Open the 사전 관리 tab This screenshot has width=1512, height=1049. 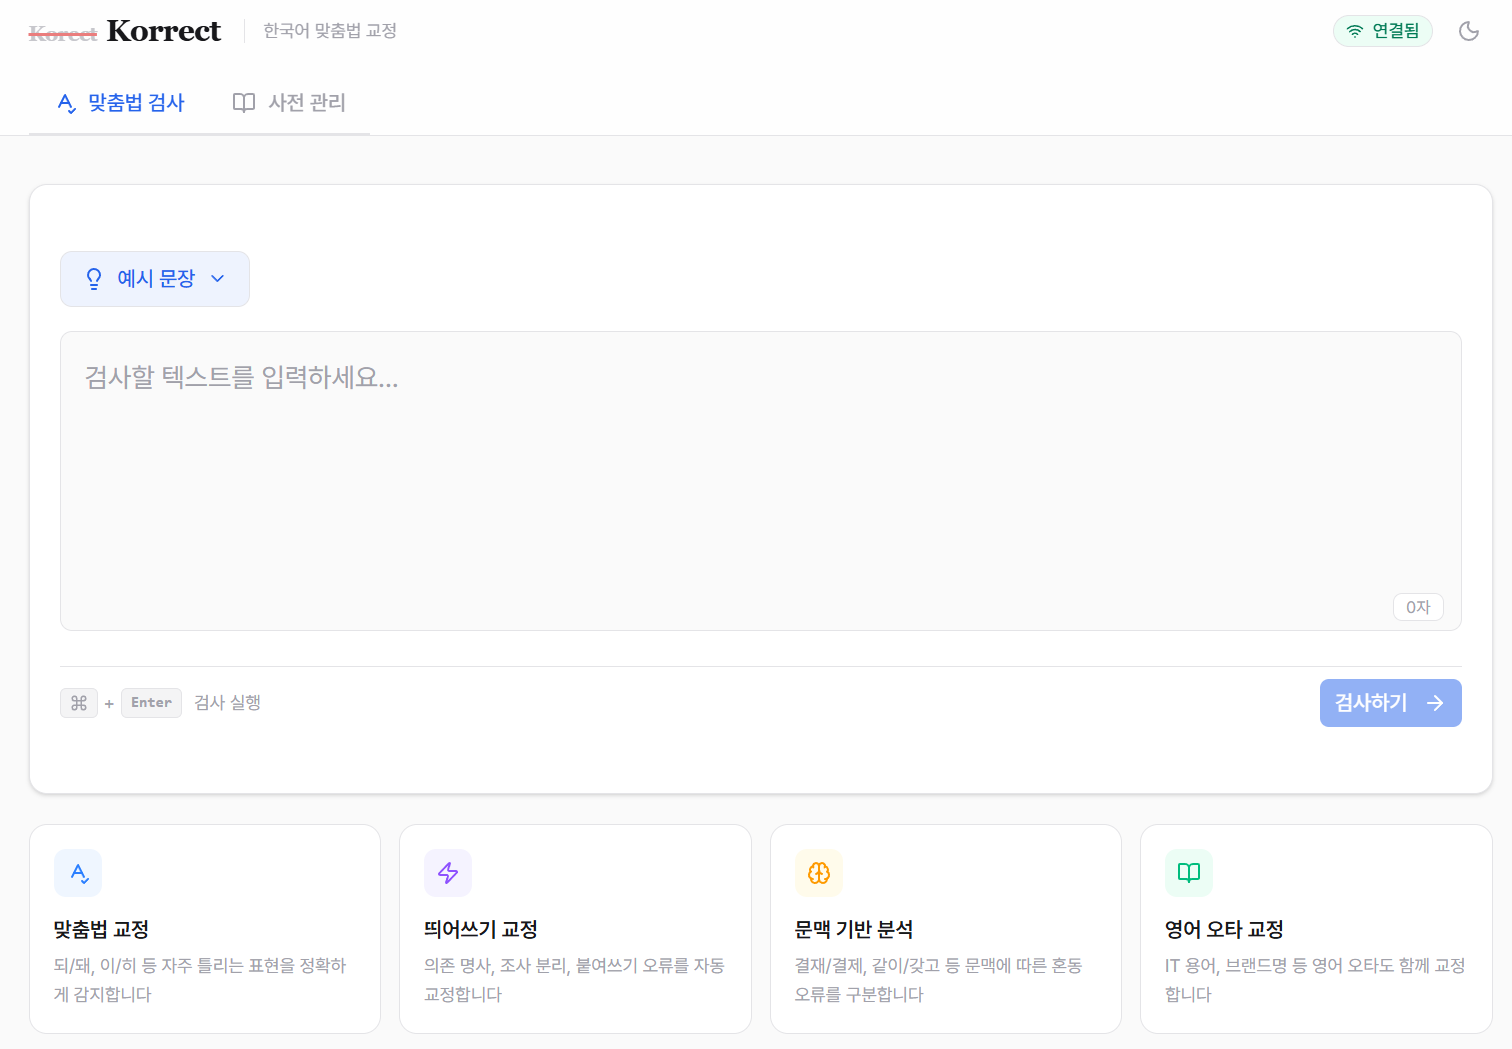pyautogui.click(x=289, y=103)
